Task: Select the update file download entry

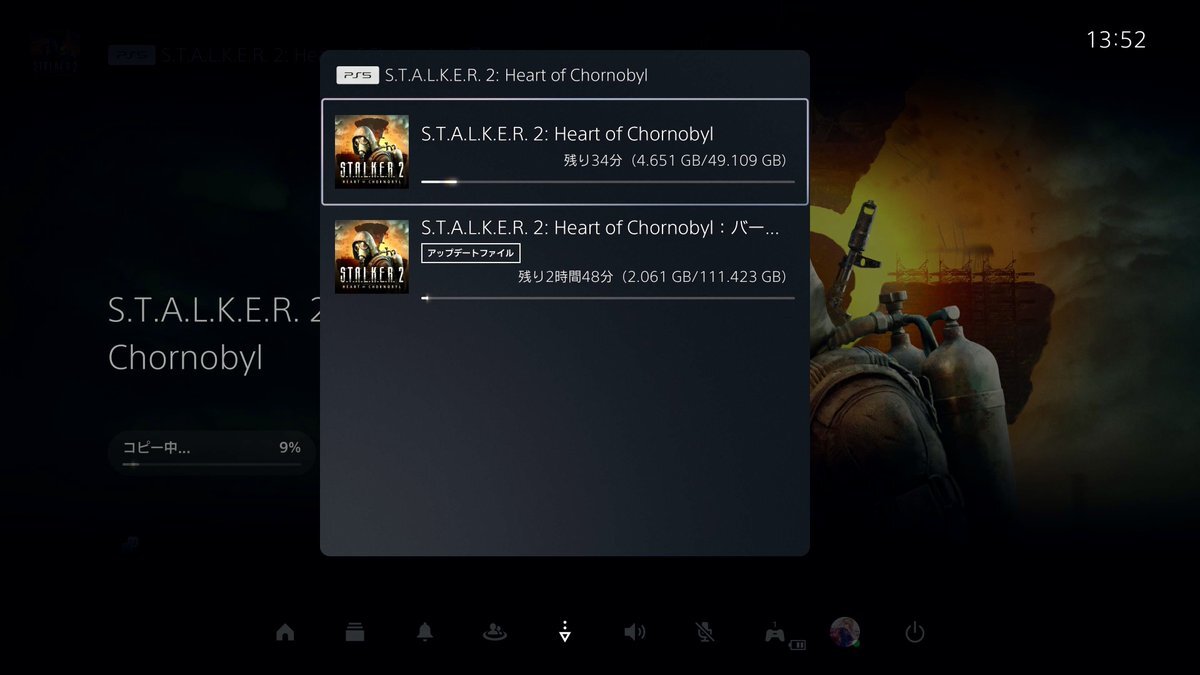Action: click(565, 256)
